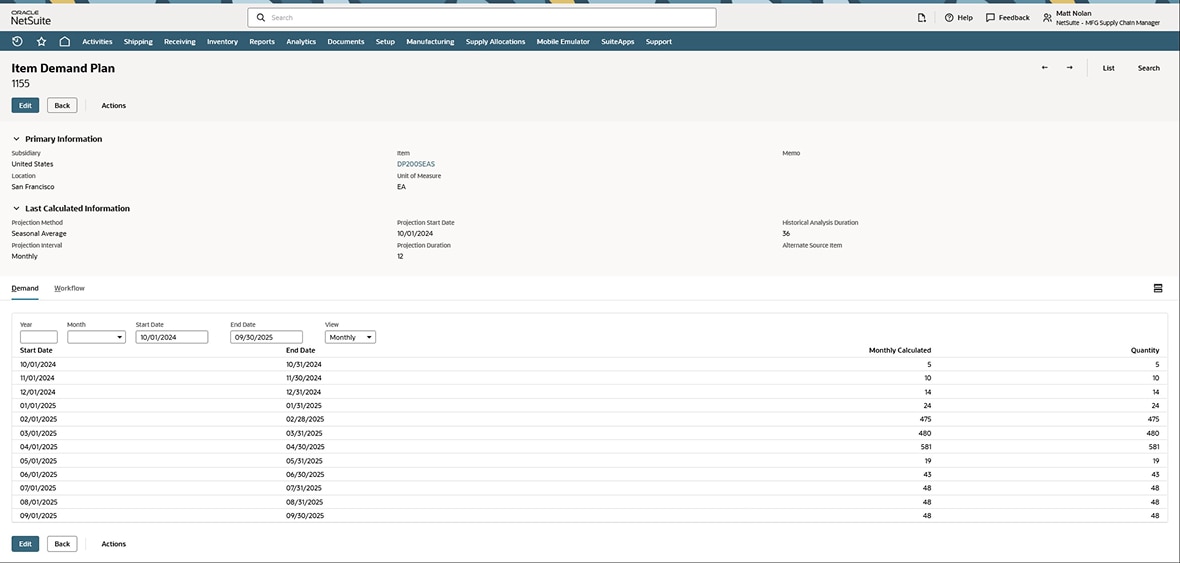Open the Manufacturing menu
This screenshot has height=563, width=1180.
tap(430, 41)
